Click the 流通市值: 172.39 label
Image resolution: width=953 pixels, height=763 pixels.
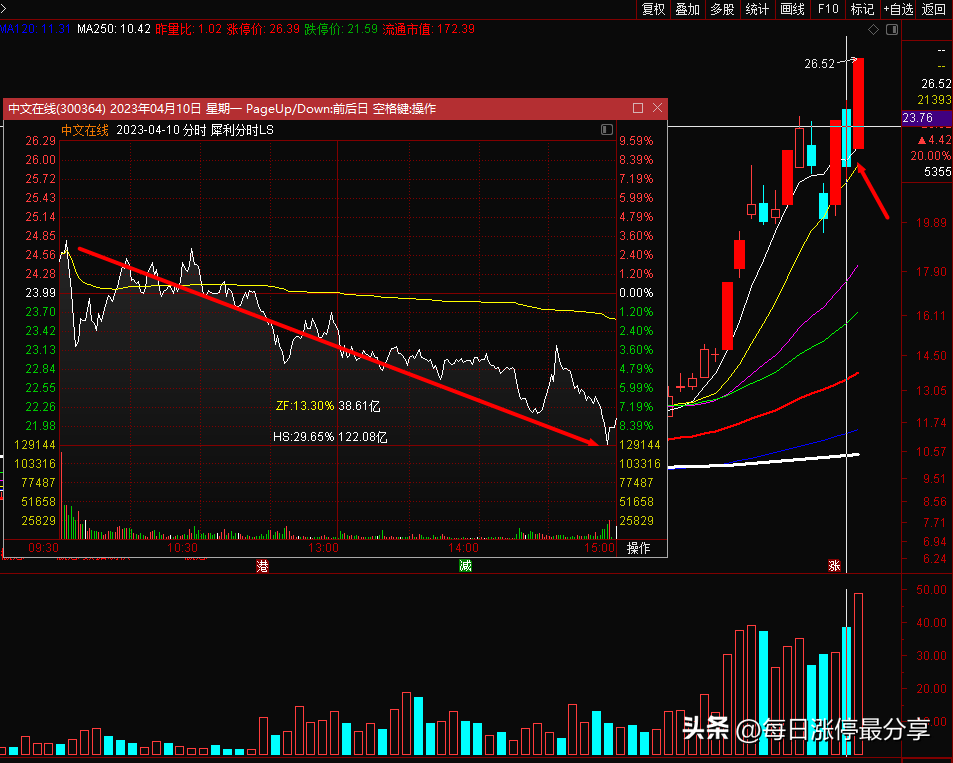(428, 29)
